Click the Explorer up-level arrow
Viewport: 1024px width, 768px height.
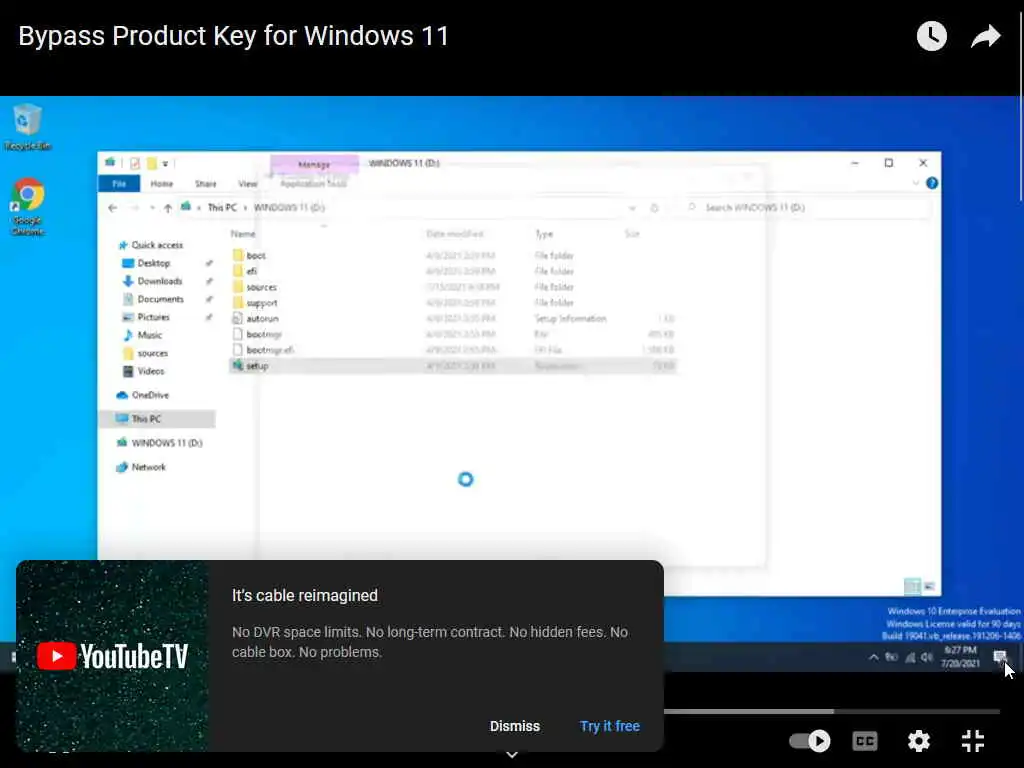click(168, 208)
